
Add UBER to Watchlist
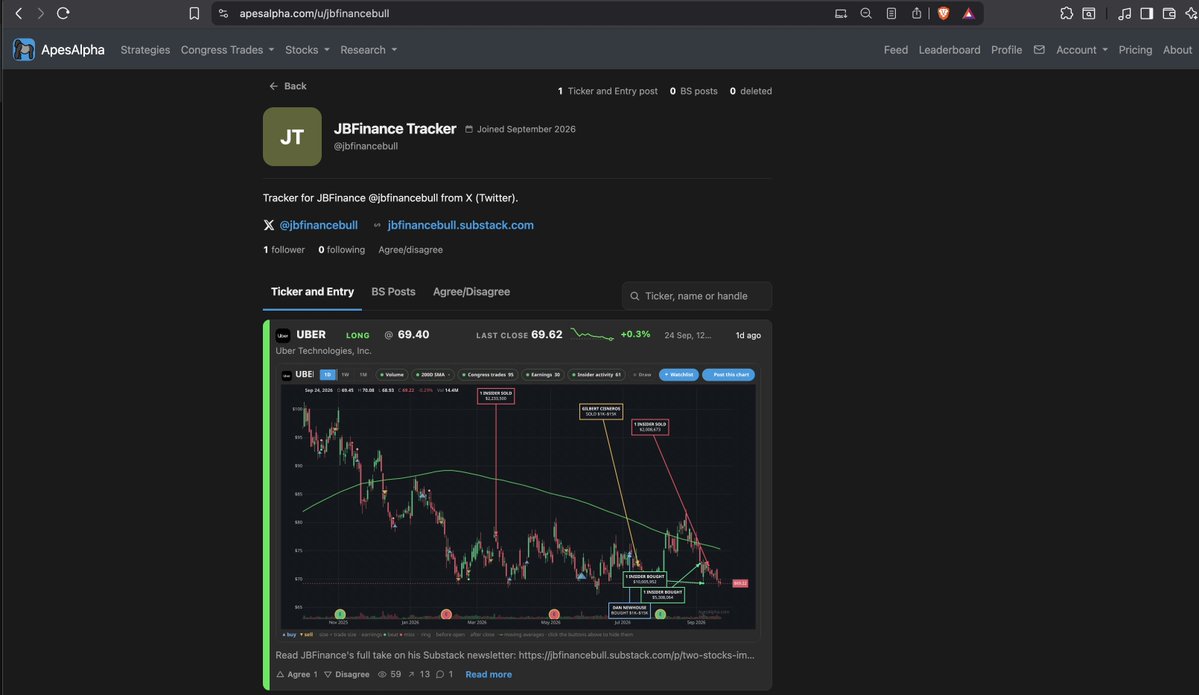pyautogui.click(x=678, y=375)
